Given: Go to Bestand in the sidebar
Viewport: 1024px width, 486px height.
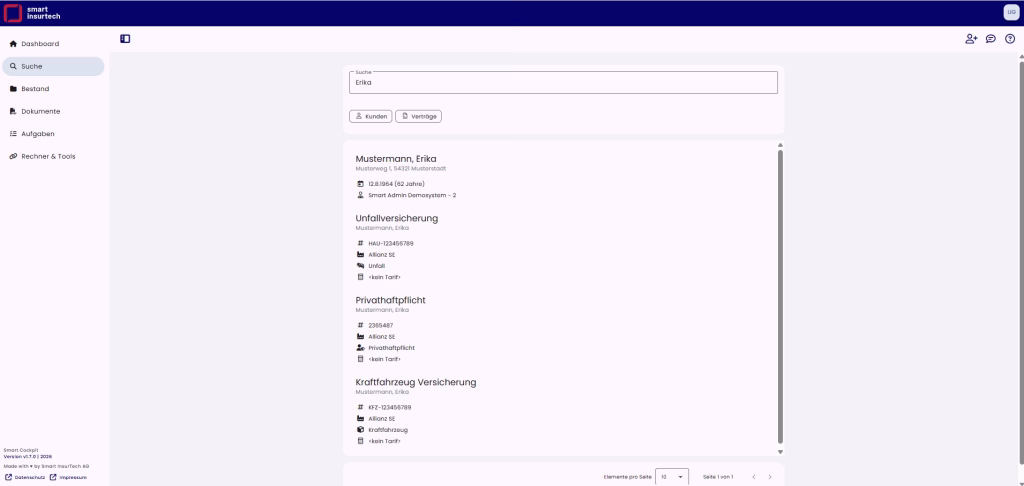Looking at the screenshot, I should pos(35,89).
